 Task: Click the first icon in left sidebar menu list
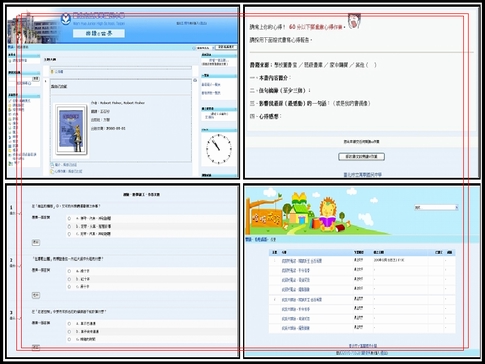point(10,101)
